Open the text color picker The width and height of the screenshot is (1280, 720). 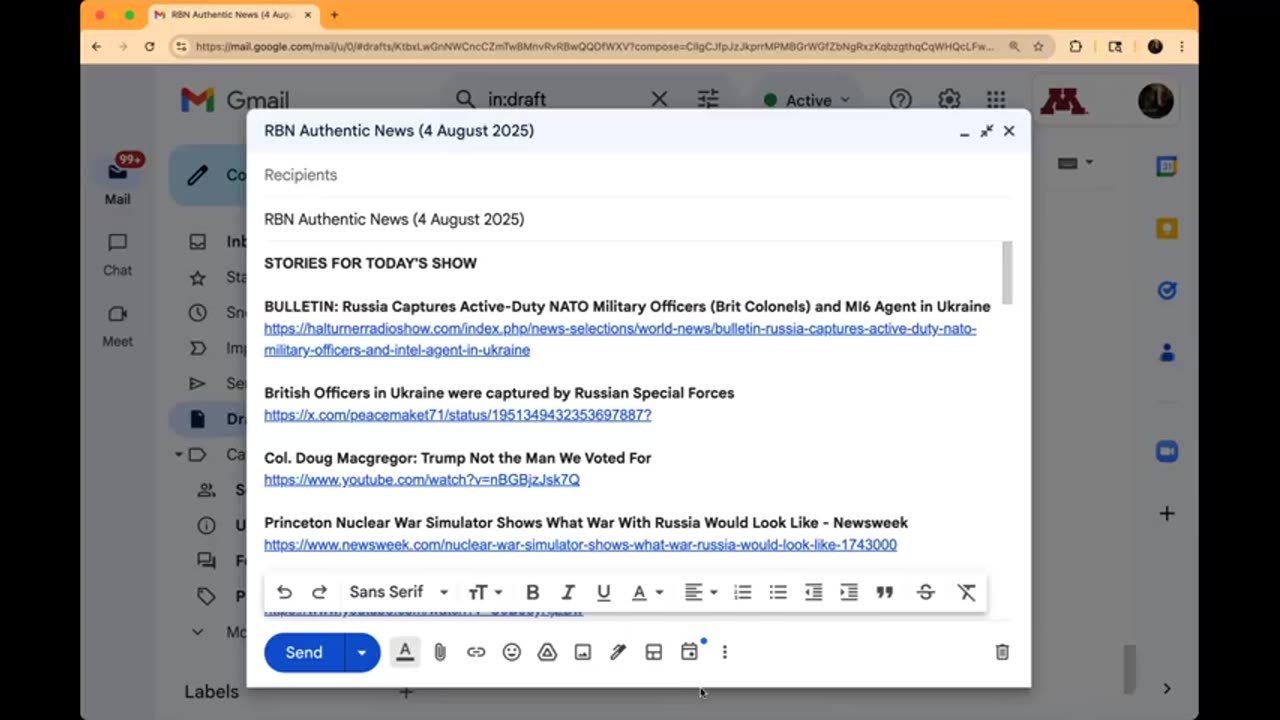[647, 592]
